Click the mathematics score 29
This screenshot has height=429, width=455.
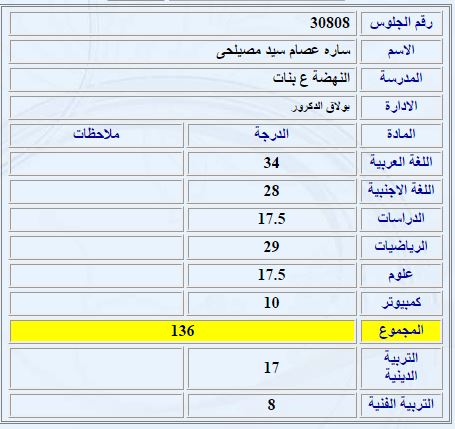[x=271, y=247]
